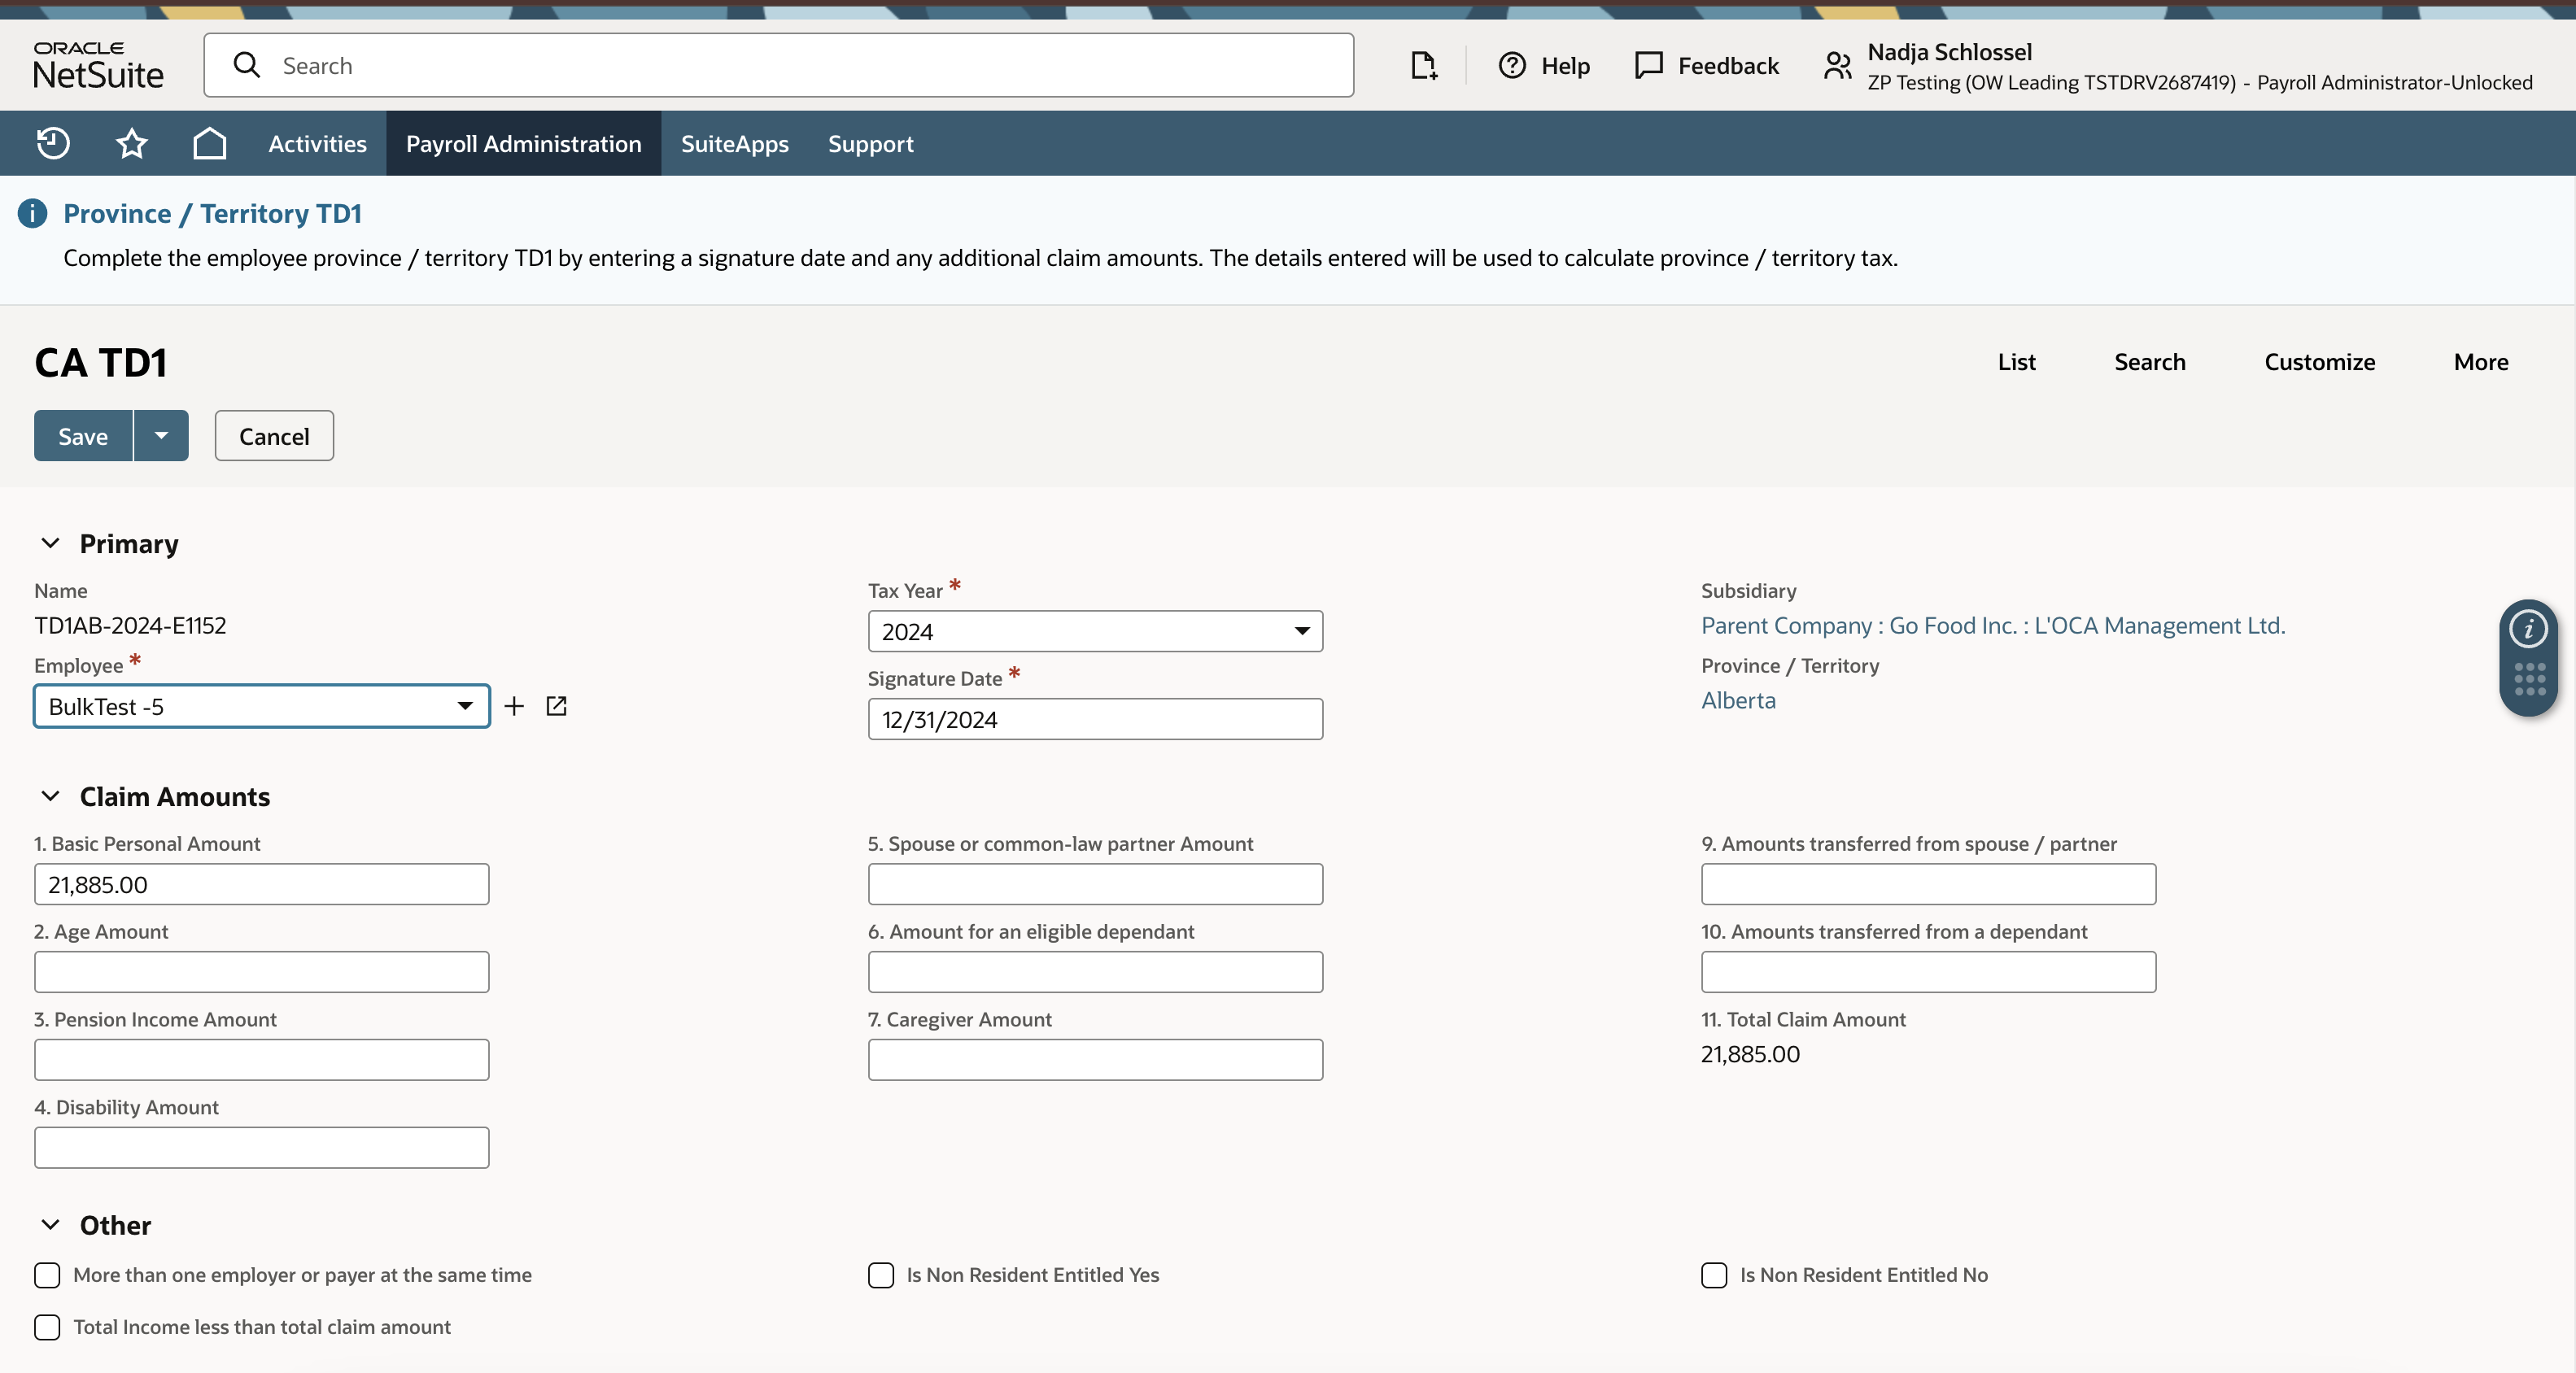Go to the Home icon
This screenshot has height=1373, width=2576.
[x=209, y=143]
